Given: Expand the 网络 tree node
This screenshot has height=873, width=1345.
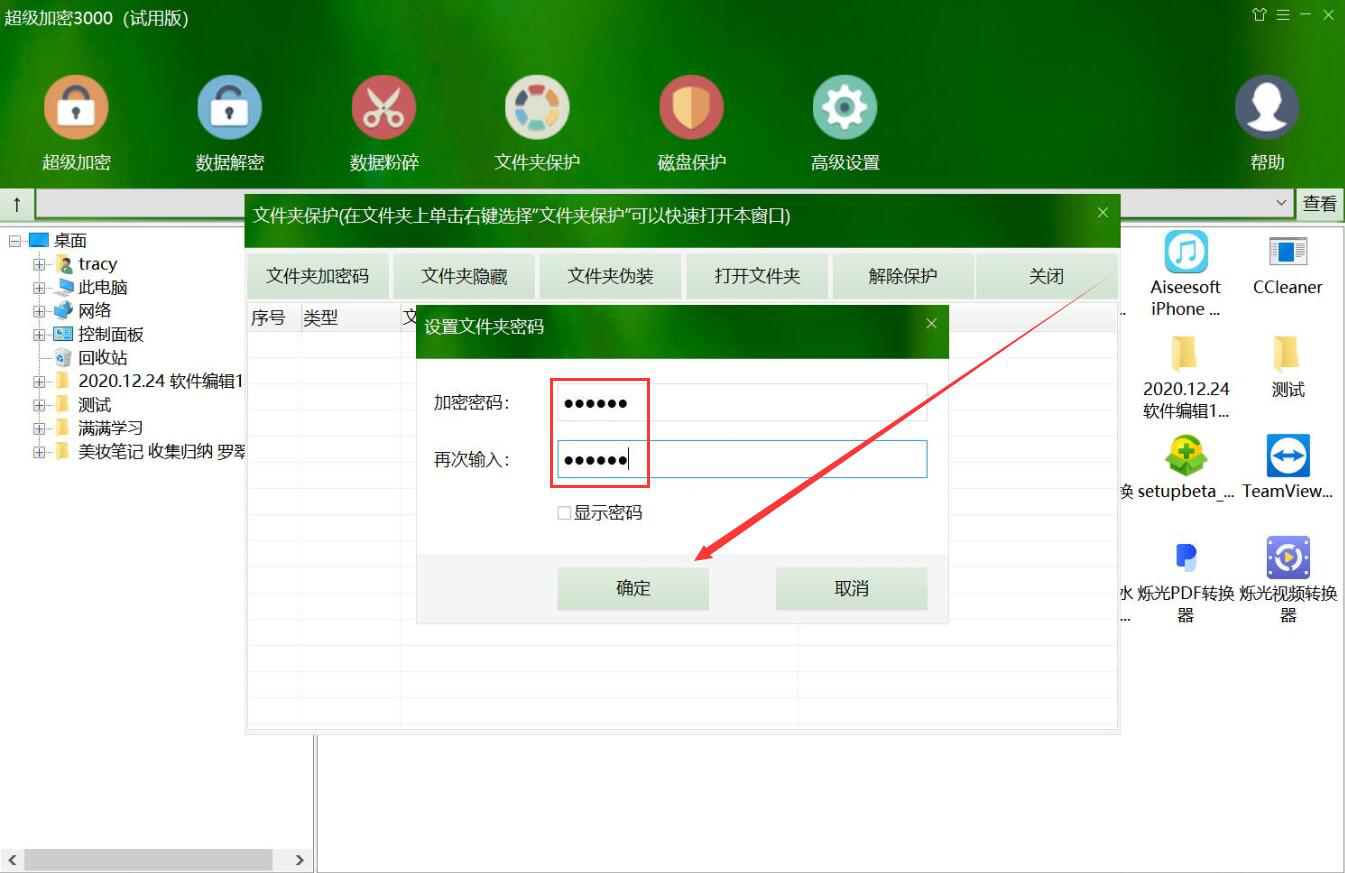Looking at the screenshot, I should [39, 311].
